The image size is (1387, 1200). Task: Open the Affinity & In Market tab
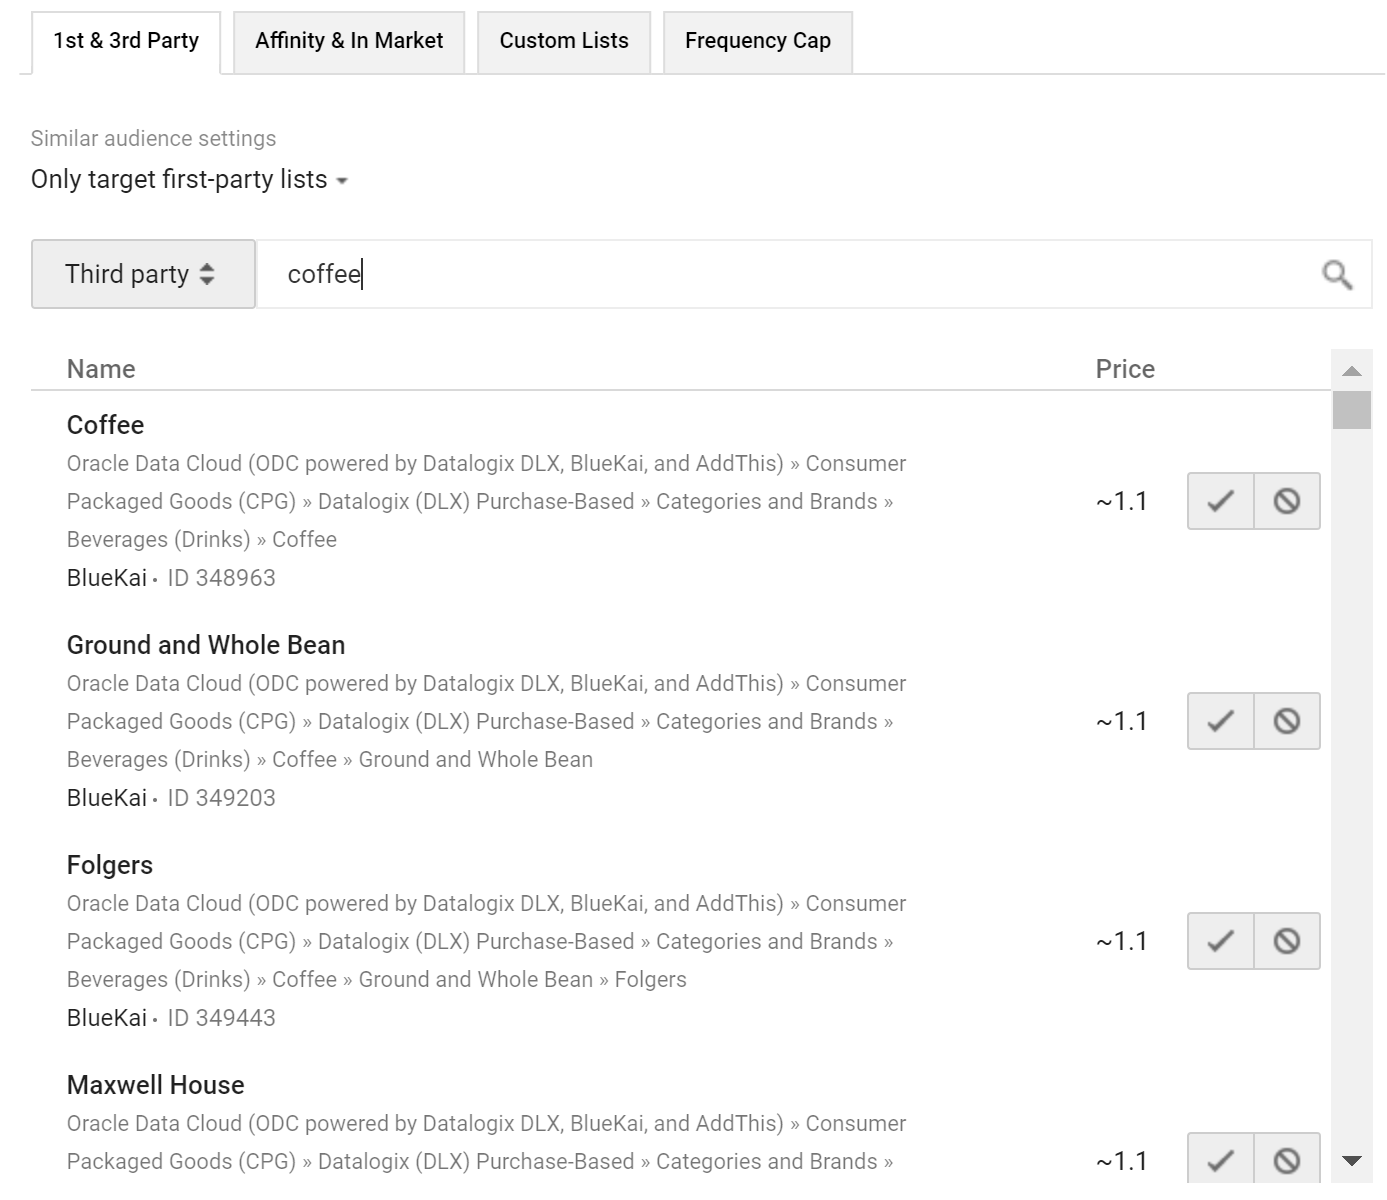[349, 42]
